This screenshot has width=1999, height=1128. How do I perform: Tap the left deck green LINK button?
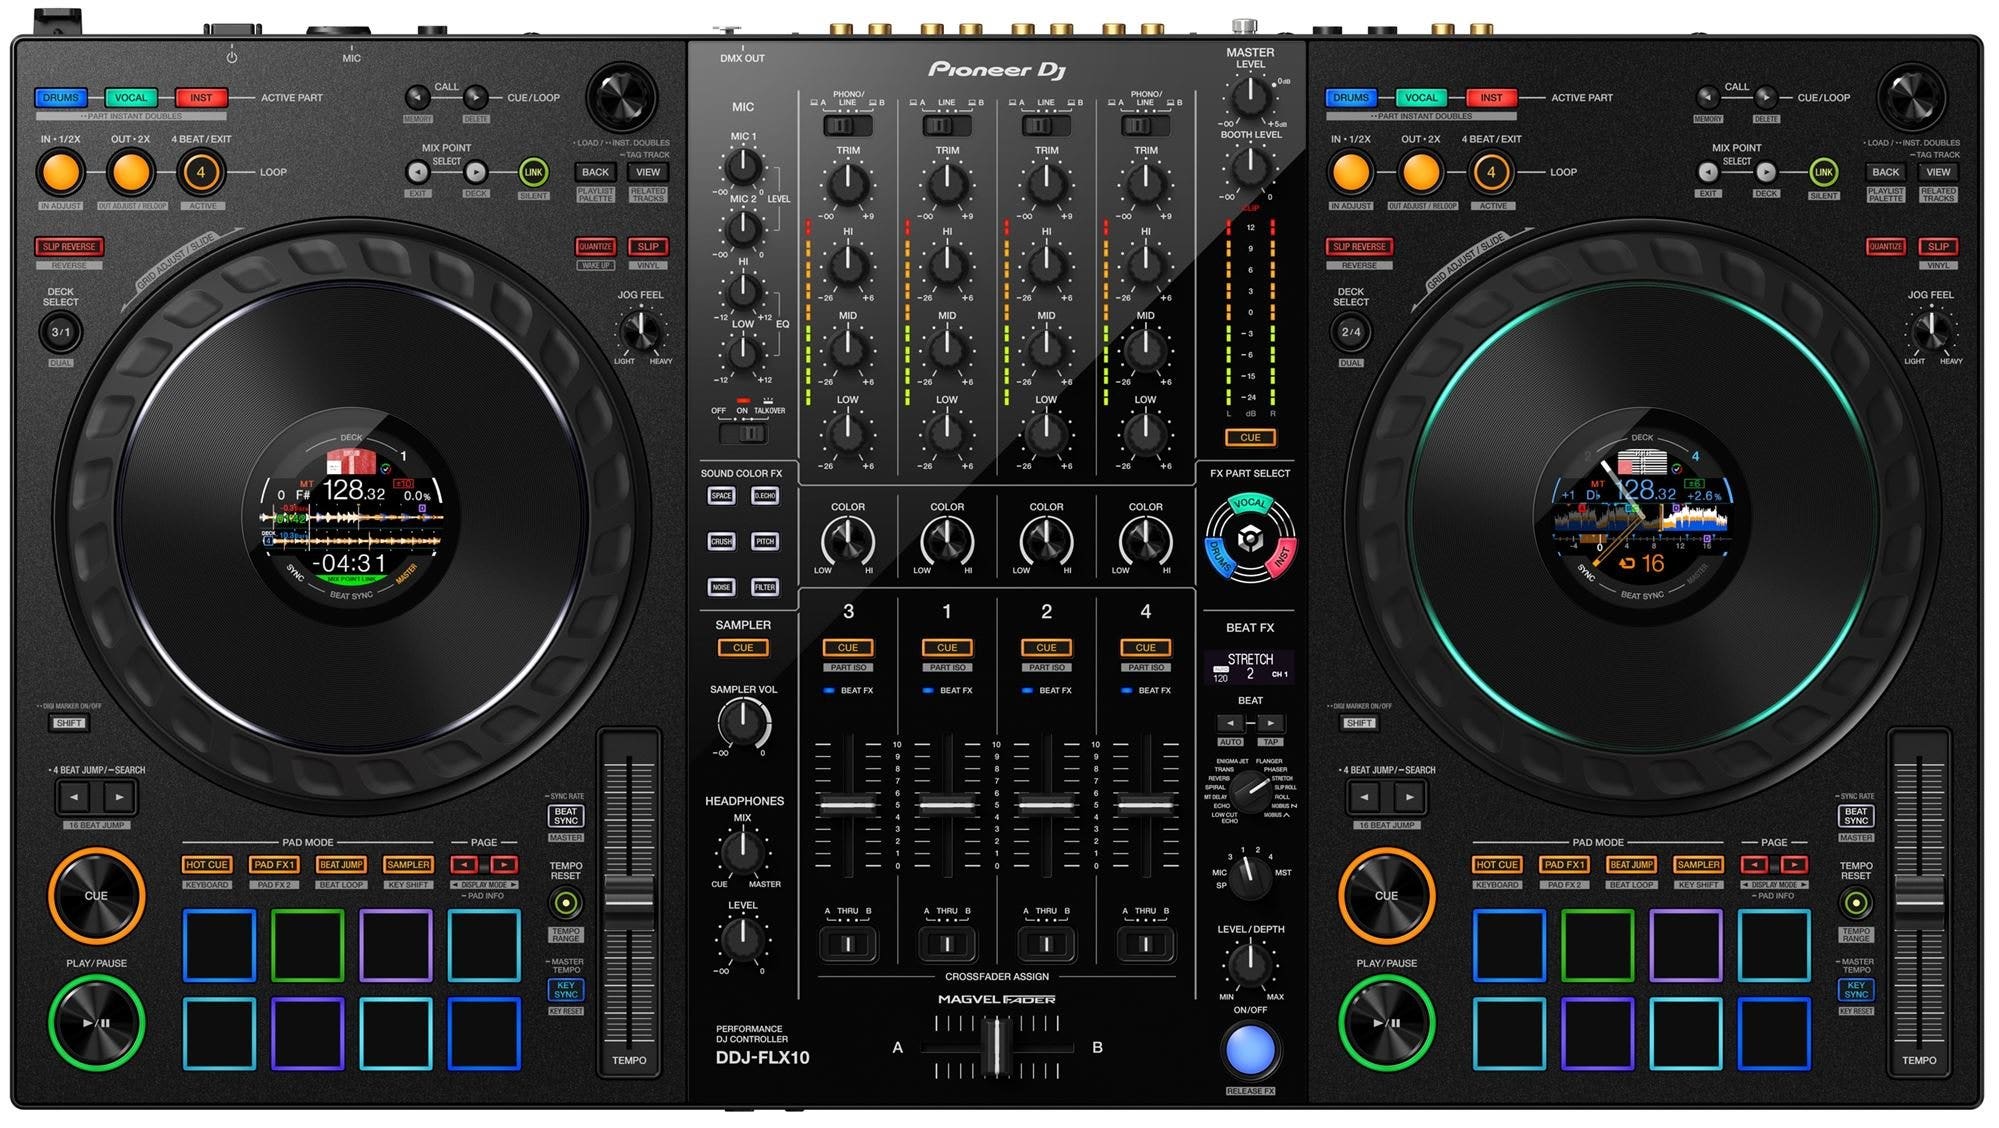click(533, 172)
